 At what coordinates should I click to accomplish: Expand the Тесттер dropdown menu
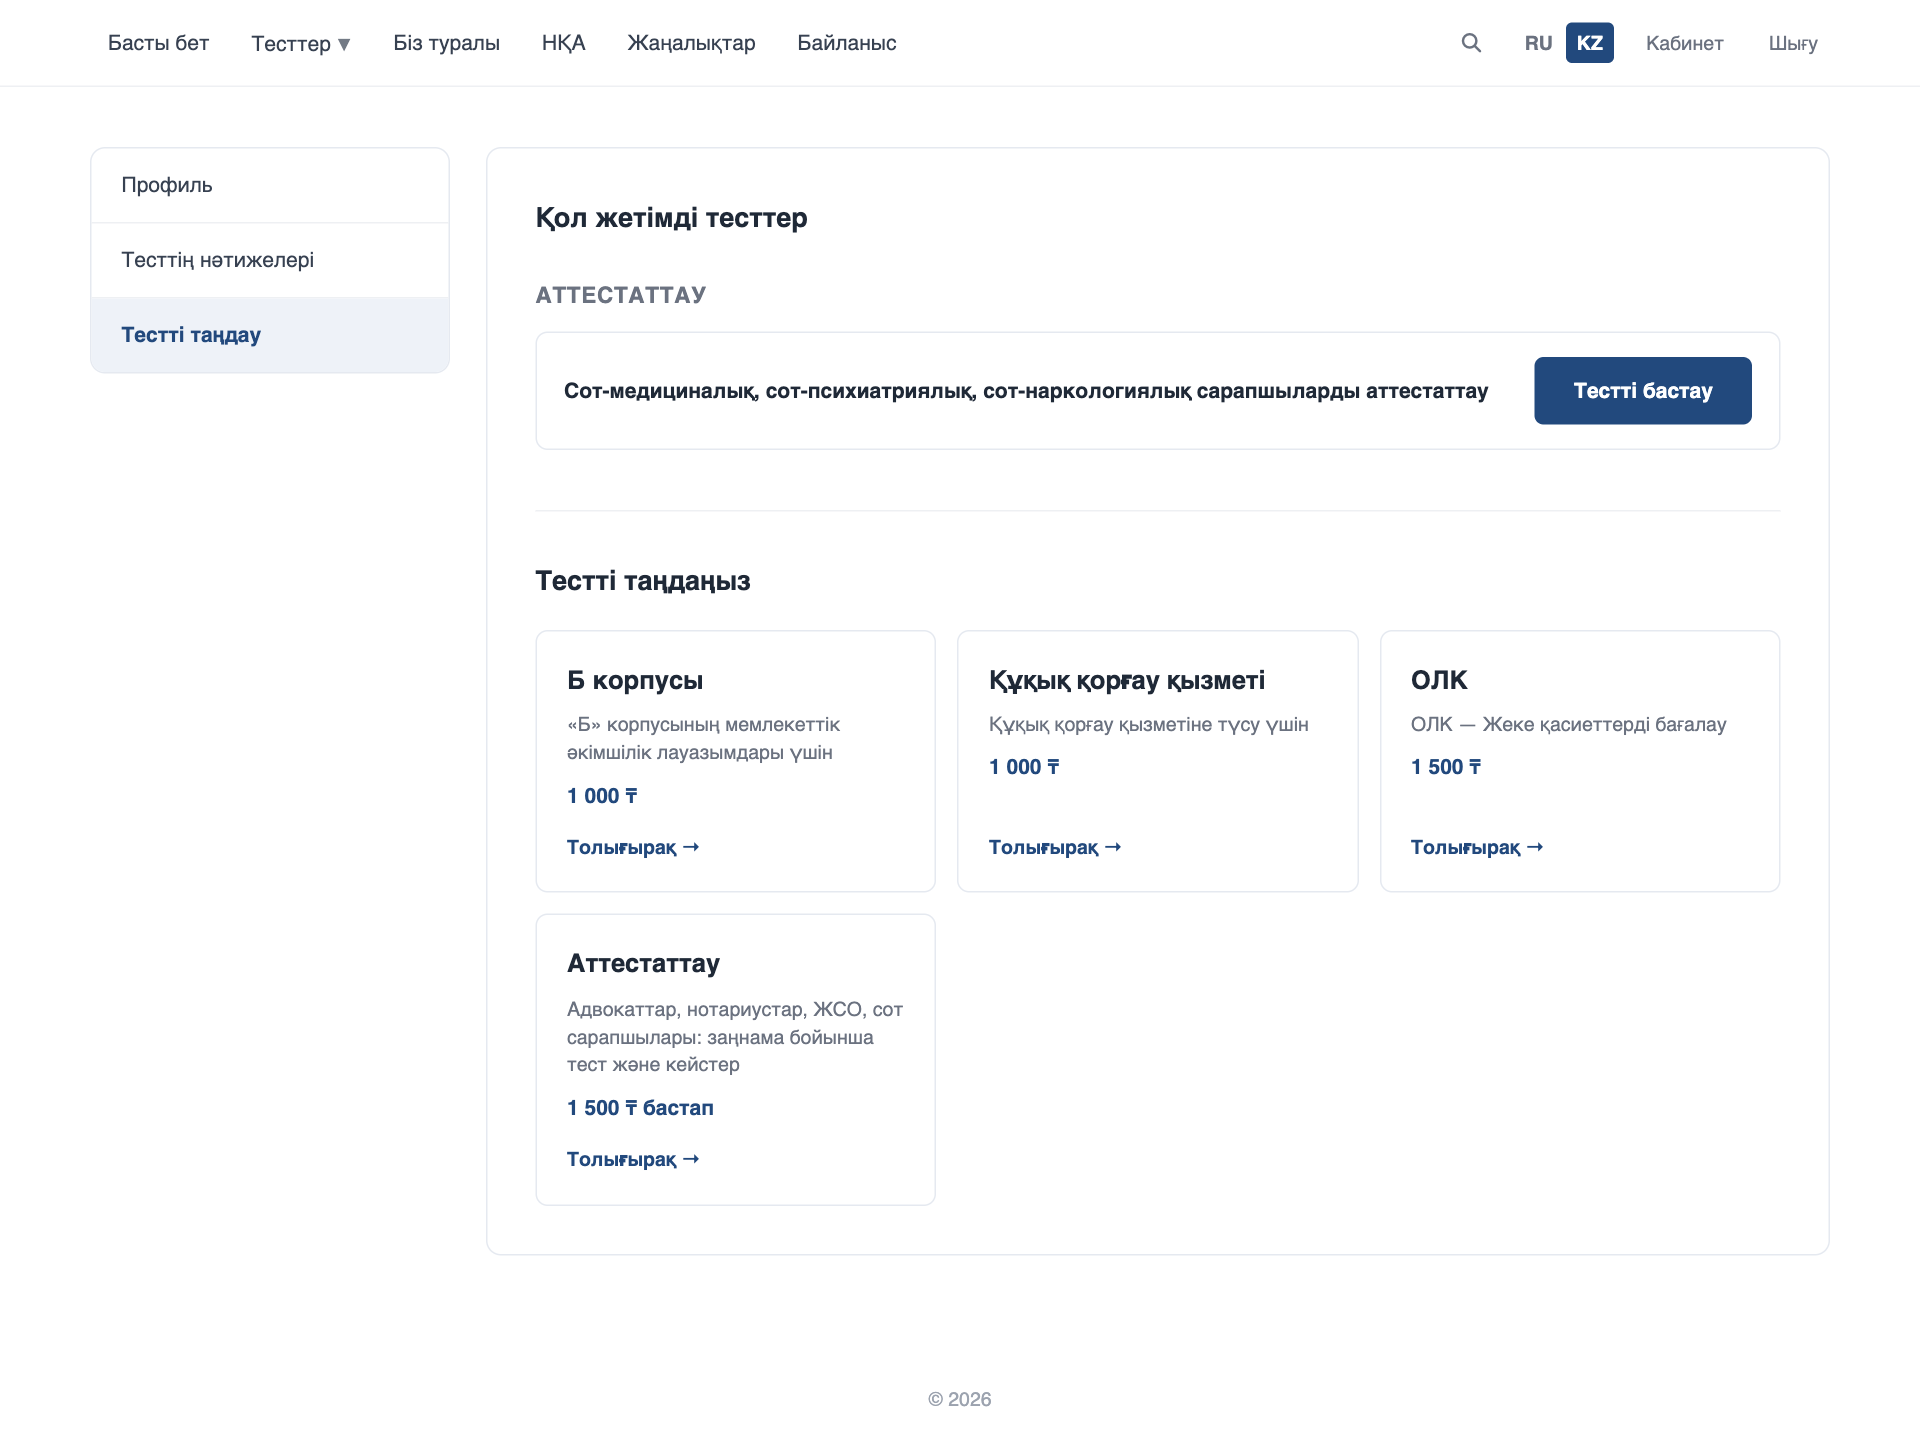[x=301, y=43]
